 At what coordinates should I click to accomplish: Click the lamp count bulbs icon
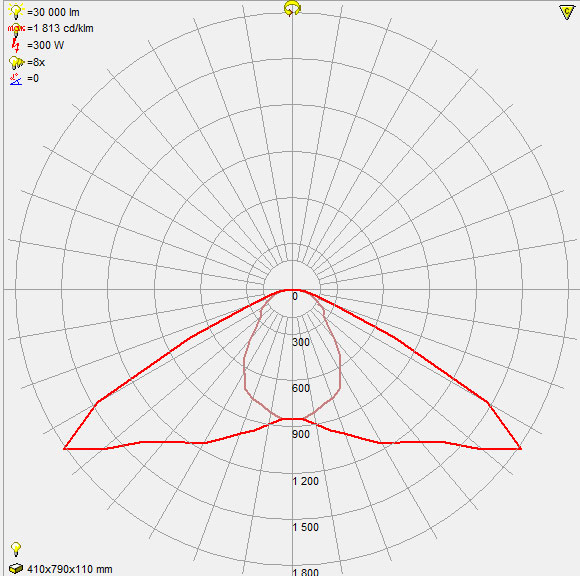coord(16,62)
